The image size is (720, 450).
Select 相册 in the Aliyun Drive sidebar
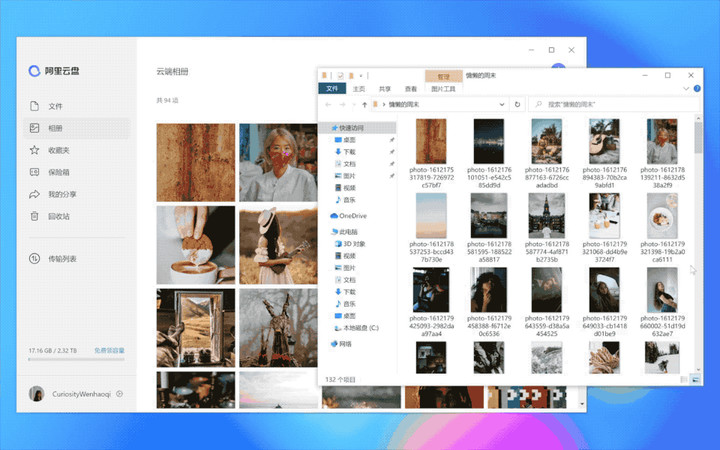coord(76,128)
